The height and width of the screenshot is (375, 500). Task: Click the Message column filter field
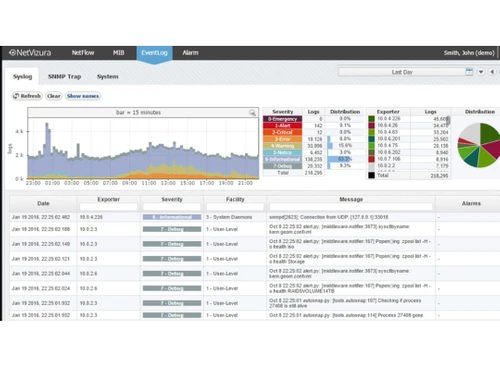tap(351, 207)
